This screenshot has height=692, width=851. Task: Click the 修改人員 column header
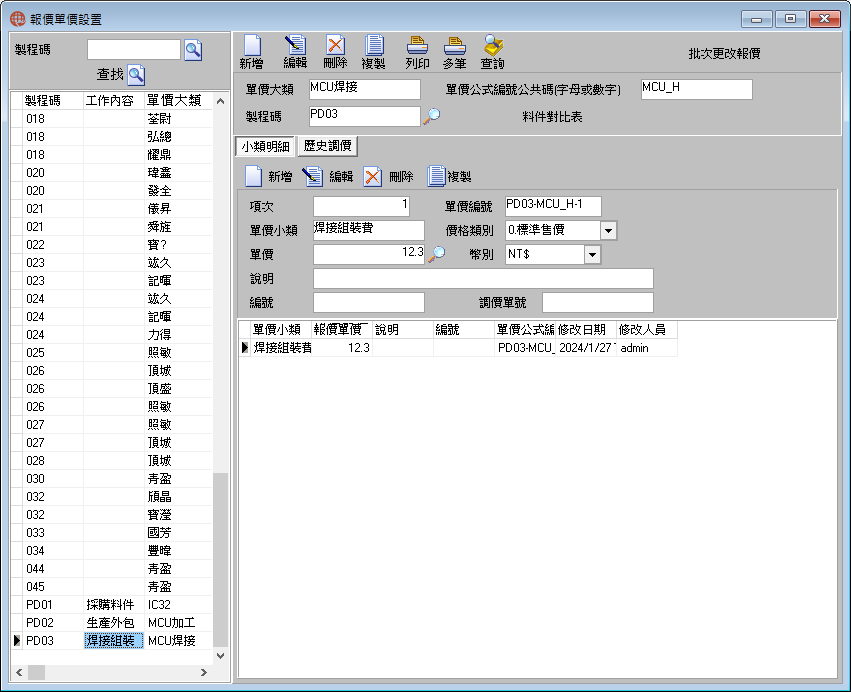pyautogui.click(x=646, y=329)
